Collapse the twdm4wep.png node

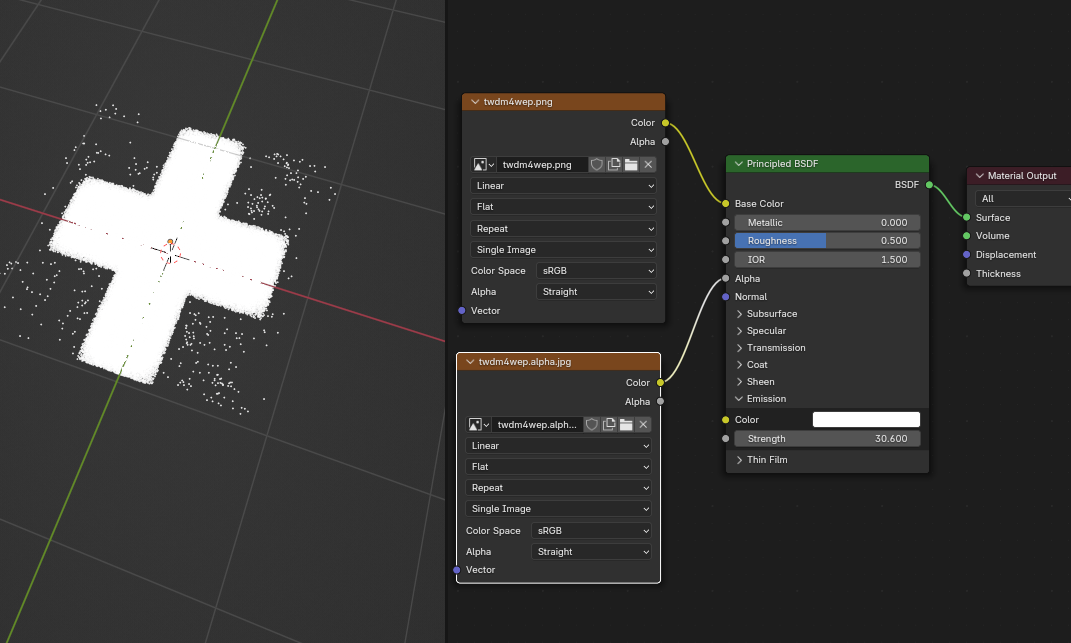pos(475,102)
